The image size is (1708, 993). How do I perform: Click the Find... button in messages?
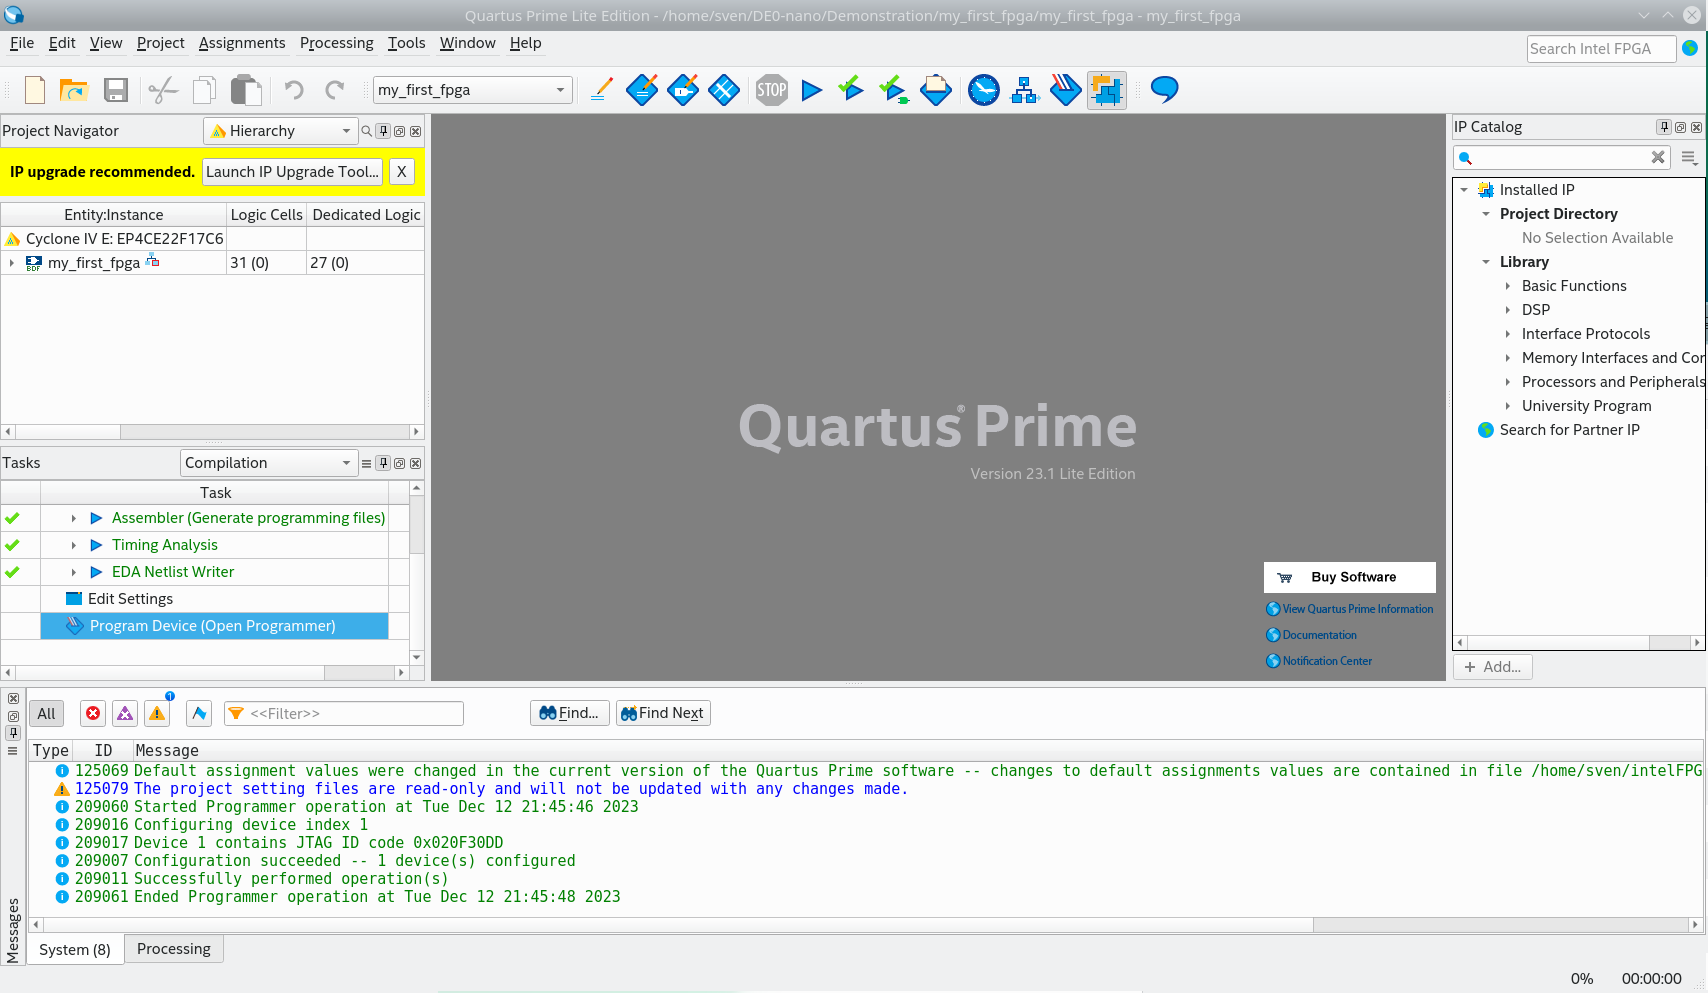click(569, 713)
